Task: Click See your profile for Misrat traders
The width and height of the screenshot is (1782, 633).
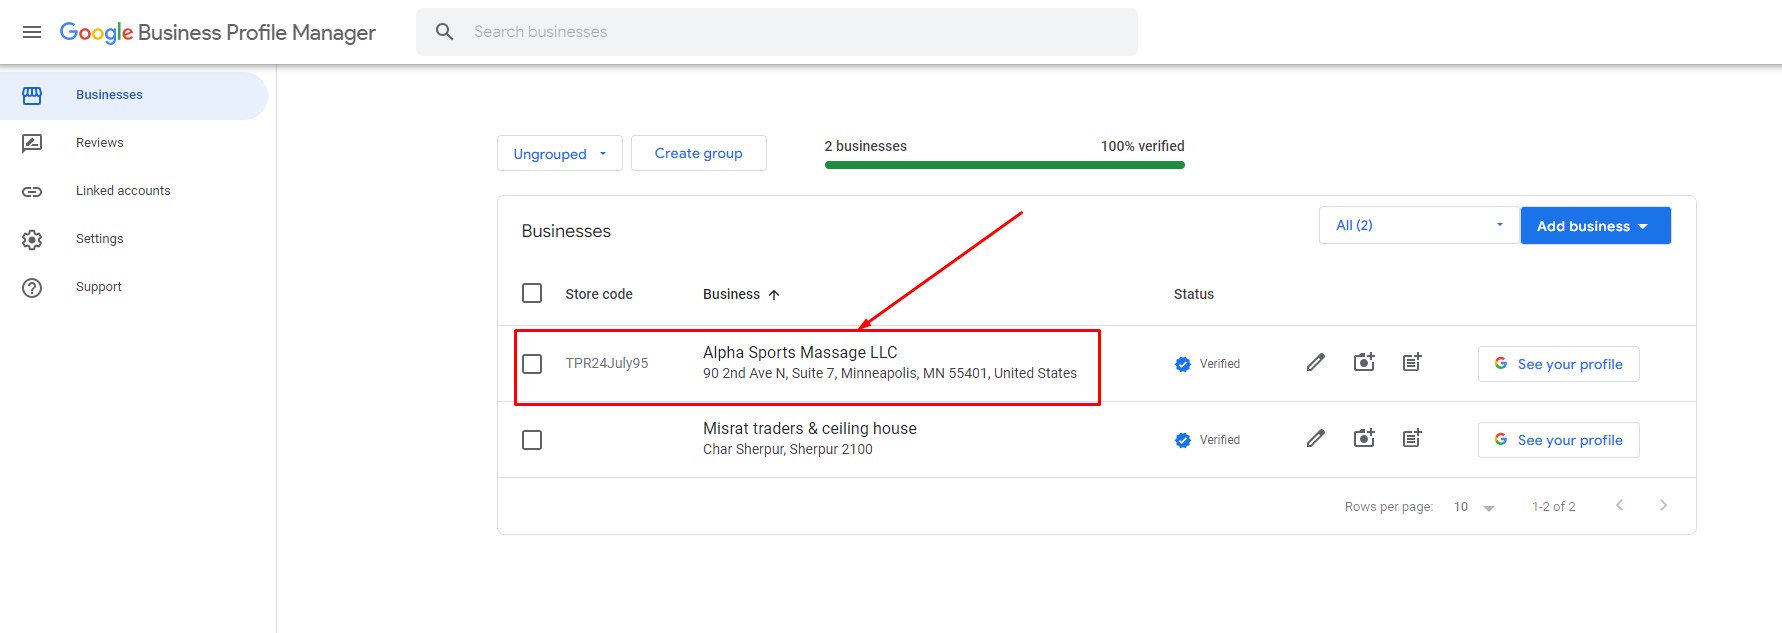Action: (x=1558, y=440)
